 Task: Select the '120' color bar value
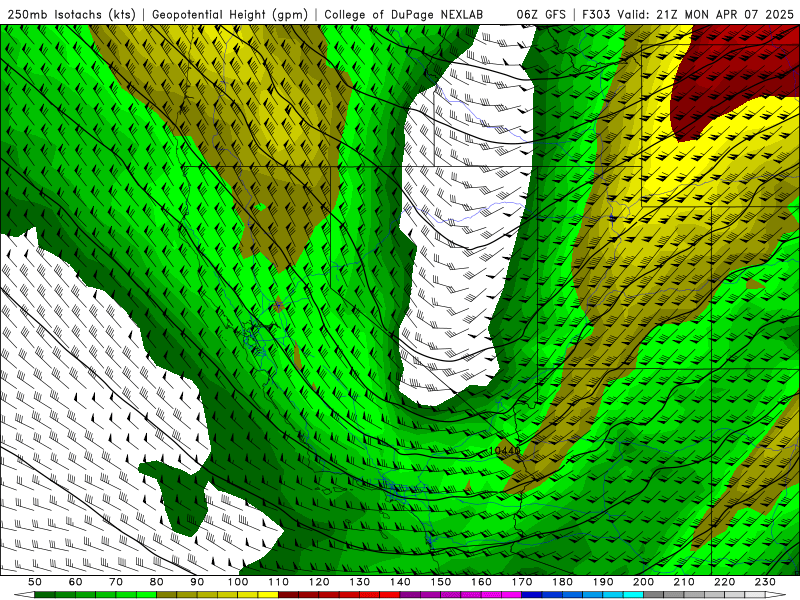pyautogui.click(x=319, y=582)
